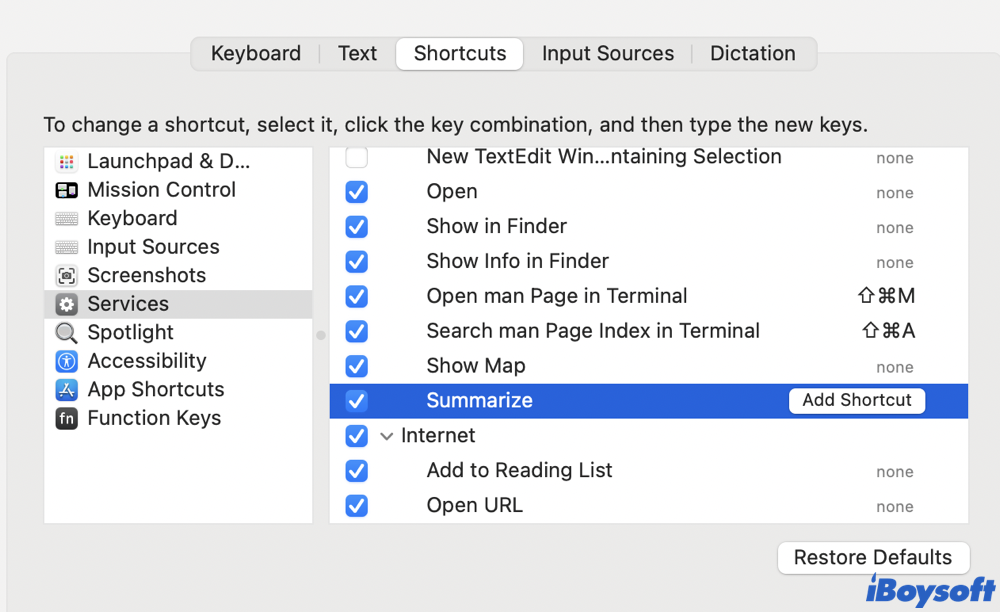Click the App Shortcuts icon
The height and width of the screenshot is (612, 1000).
pyautogui.click(x=67, y=390)
